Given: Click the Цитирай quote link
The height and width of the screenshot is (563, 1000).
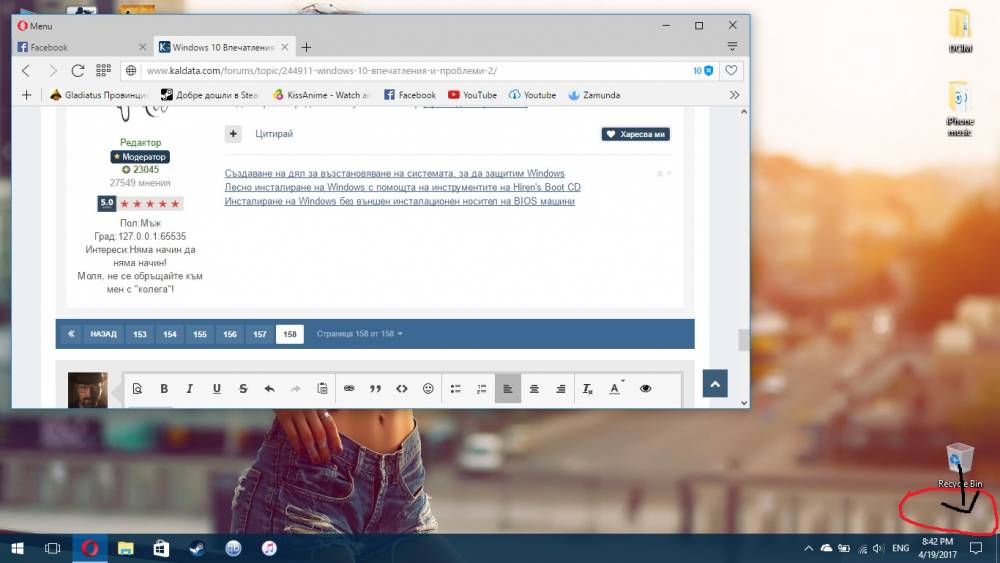Looking at the screenshot, I should tap(274, 134).
